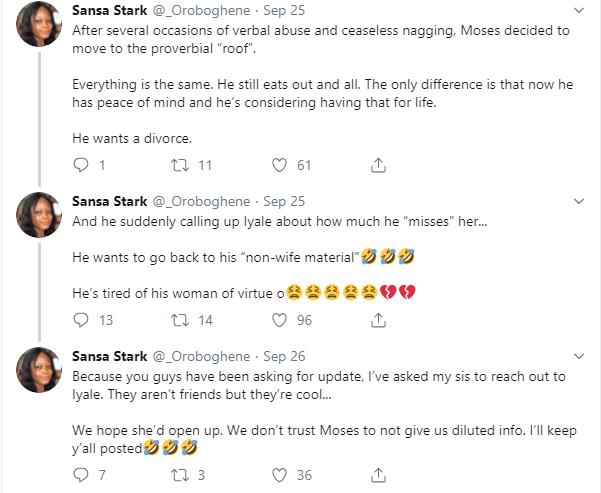Open profile picture on the second tweet
The height and width of the screenshot is (493, 601).
pyautogui.click(x=40, y=215)
